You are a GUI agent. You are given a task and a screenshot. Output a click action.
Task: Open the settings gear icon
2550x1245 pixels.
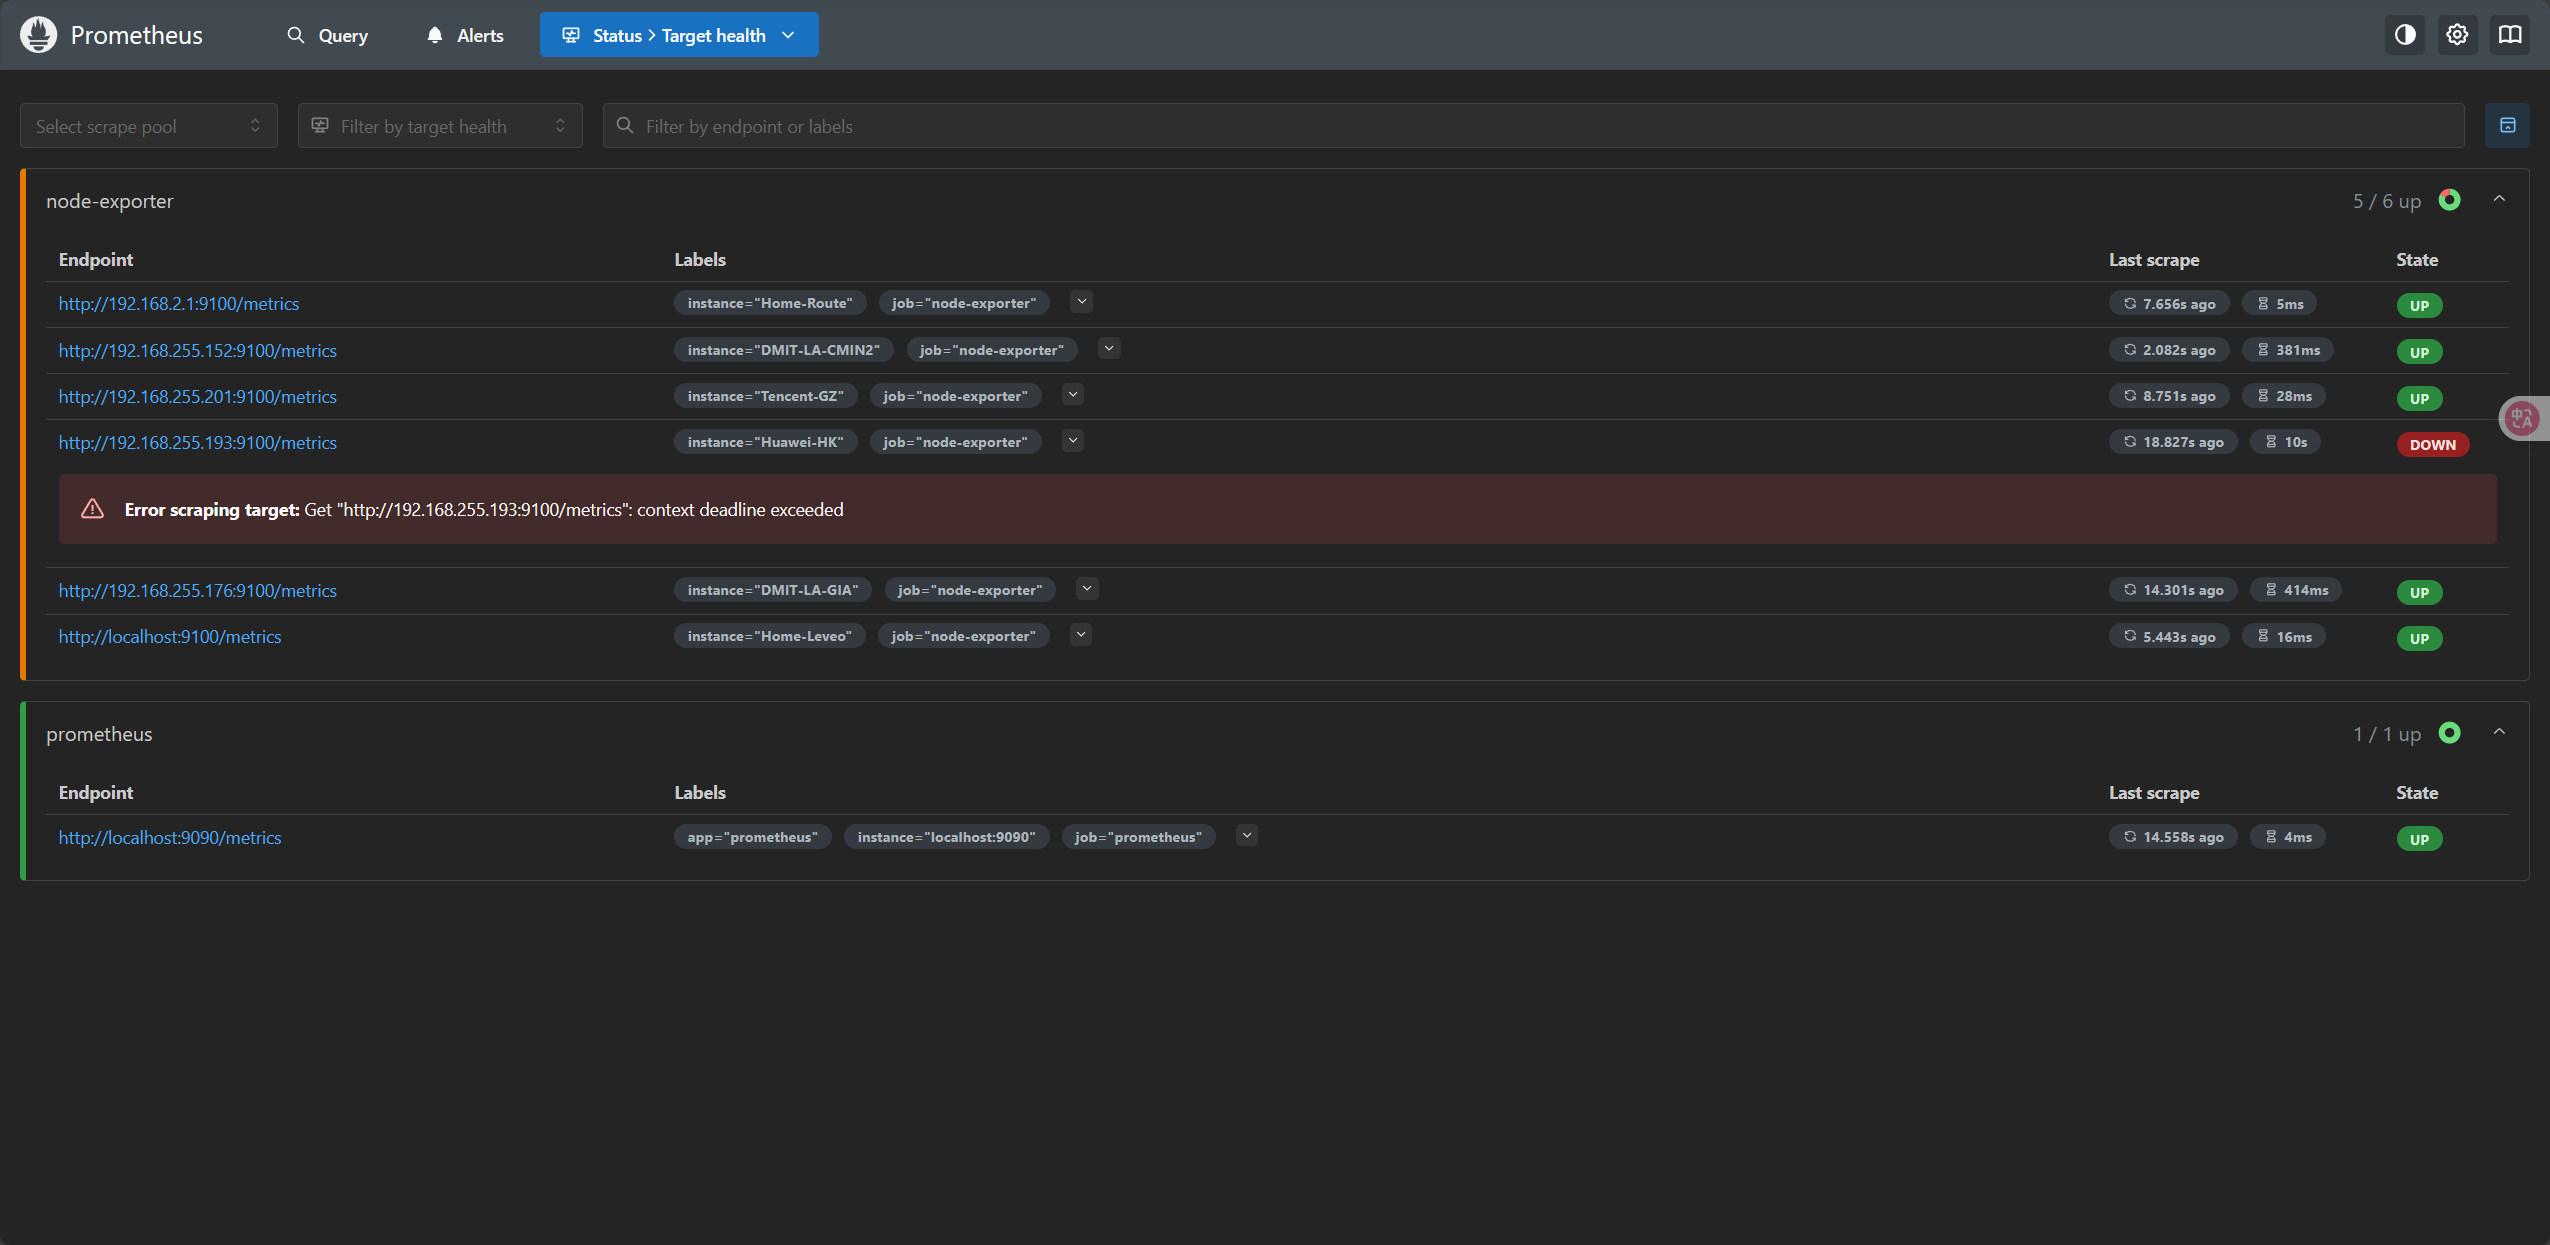2457,35
